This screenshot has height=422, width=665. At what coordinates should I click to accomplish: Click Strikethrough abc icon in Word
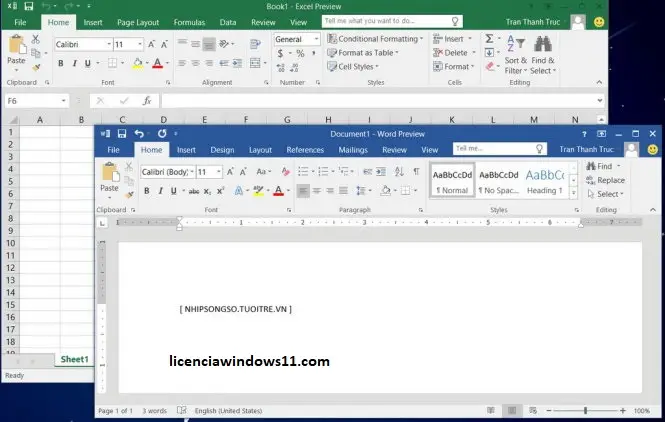(194, 191)
